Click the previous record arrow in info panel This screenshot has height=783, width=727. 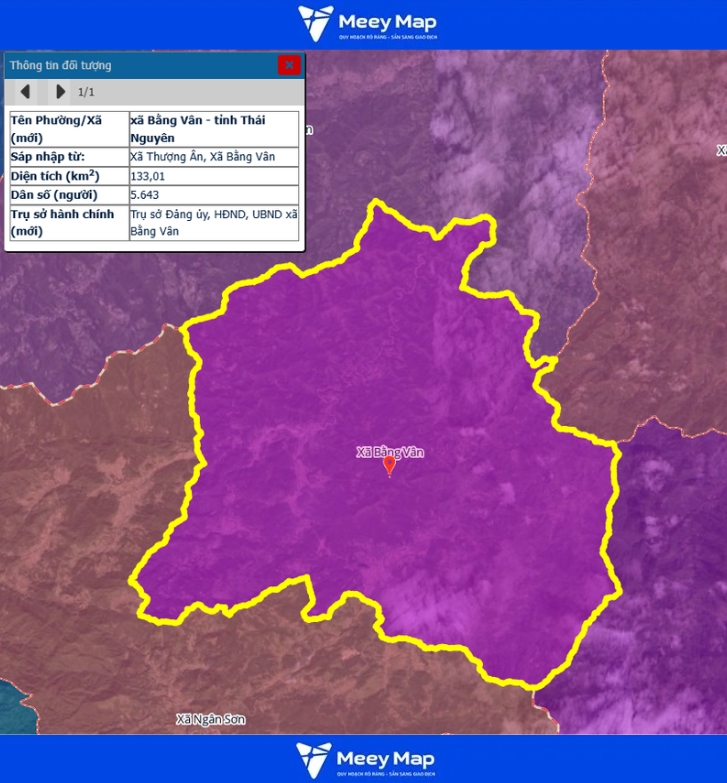(26, 92)
